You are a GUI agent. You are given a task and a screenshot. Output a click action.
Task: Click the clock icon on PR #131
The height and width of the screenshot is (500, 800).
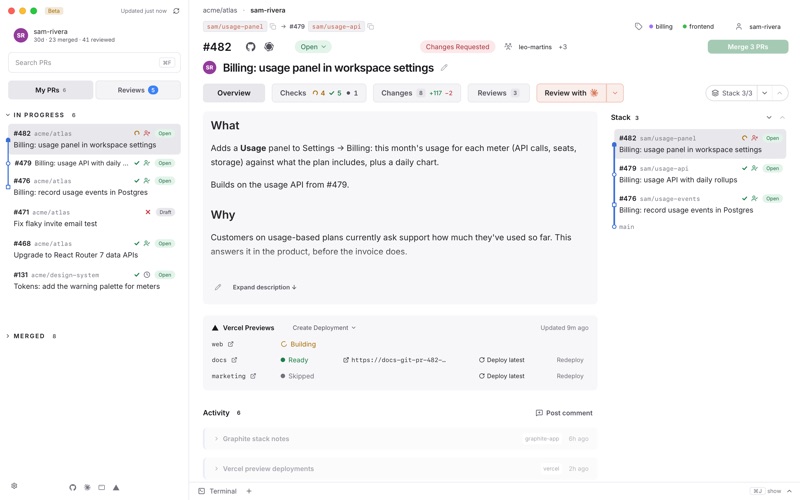click(x=146, y=274)
